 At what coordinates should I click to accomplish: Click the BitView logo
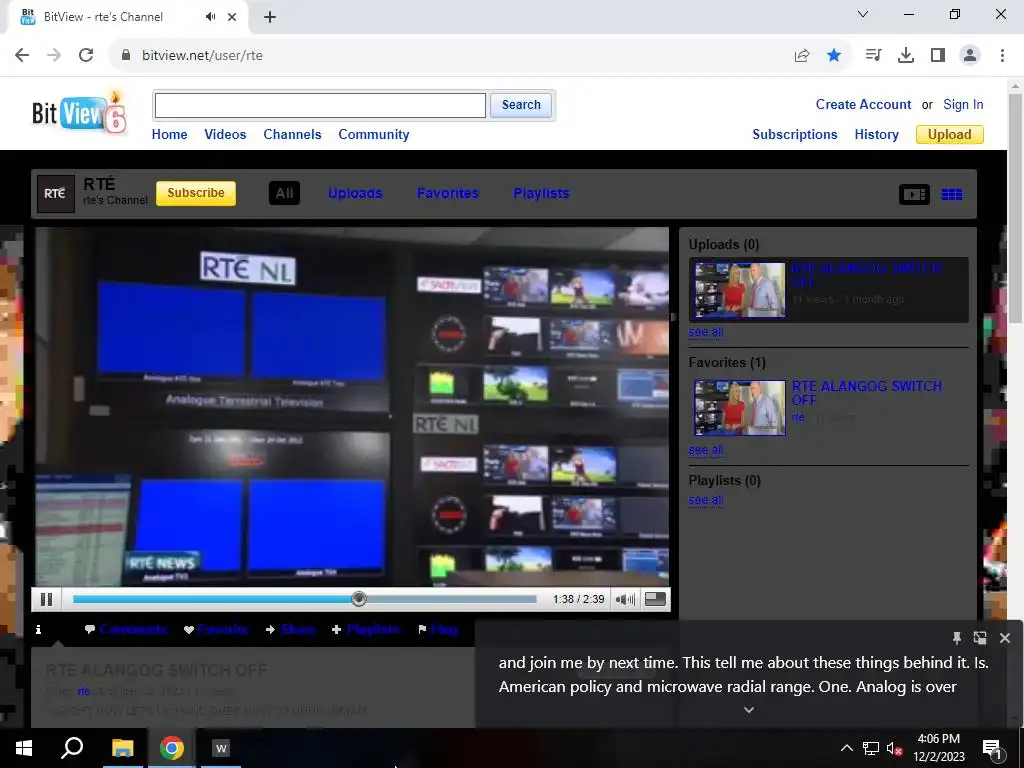[79, 112]
